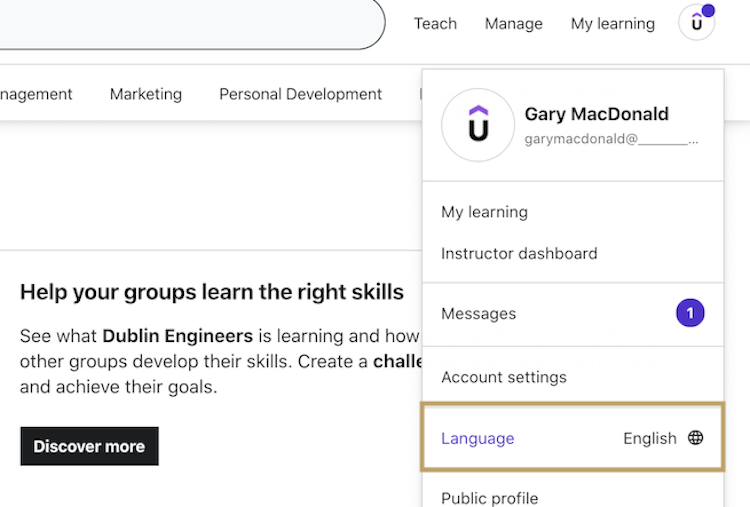The image size is (750, 507).
Task: Click the large Udemy avatar in the dropdown
Action: (x=478, y=125)
